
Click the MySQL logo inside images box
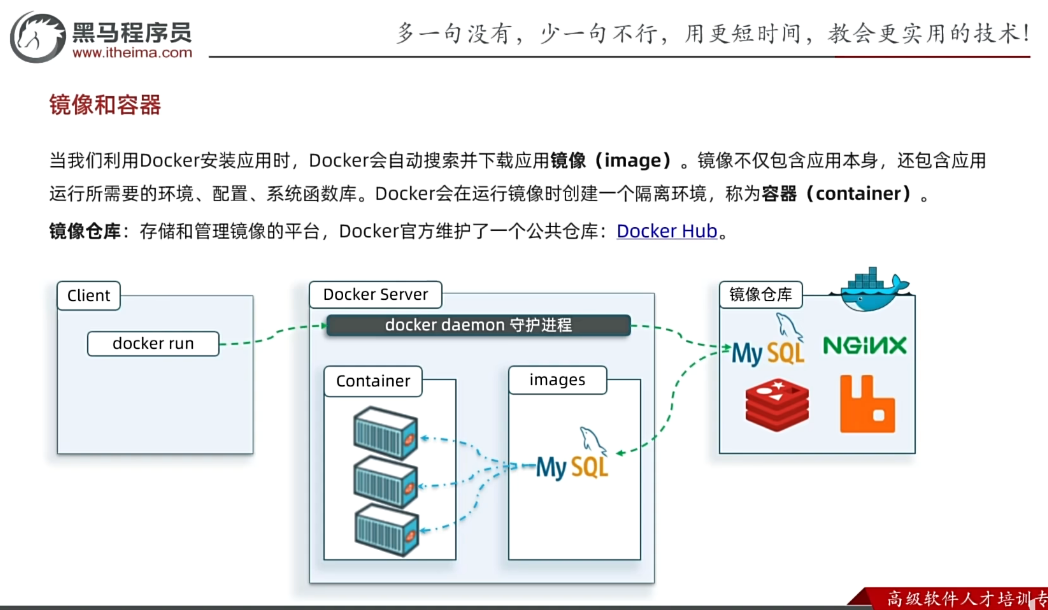tap(574, 459)
